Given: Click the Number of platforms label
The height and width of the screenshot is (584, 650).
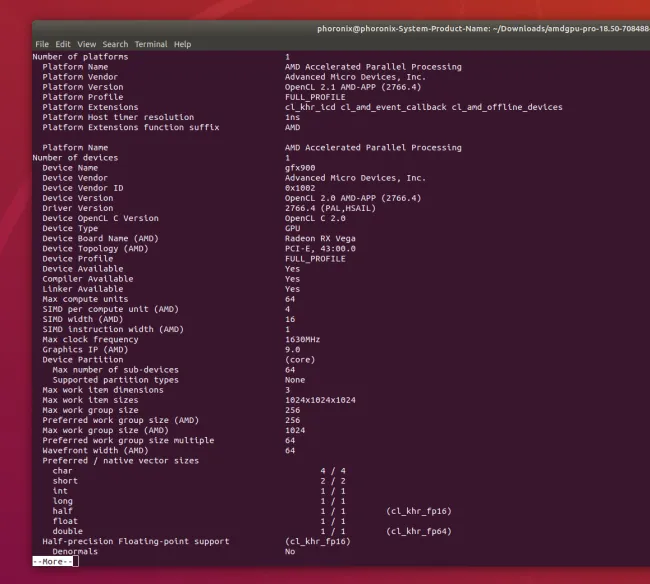Looking at the screenshot, I should (x=80, y=57).
